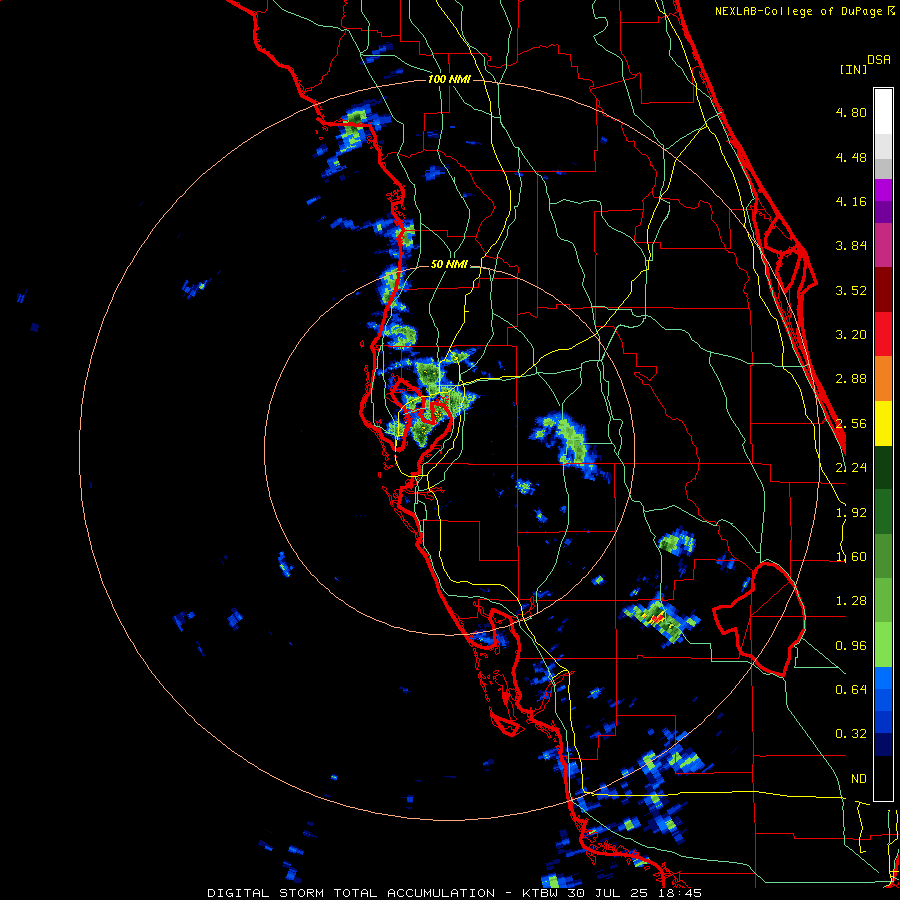This screenshot has width=900, height=900.
Task: Pick the yellow swatch on the scale
Action: pyautogui.click(x=883, y=423)
